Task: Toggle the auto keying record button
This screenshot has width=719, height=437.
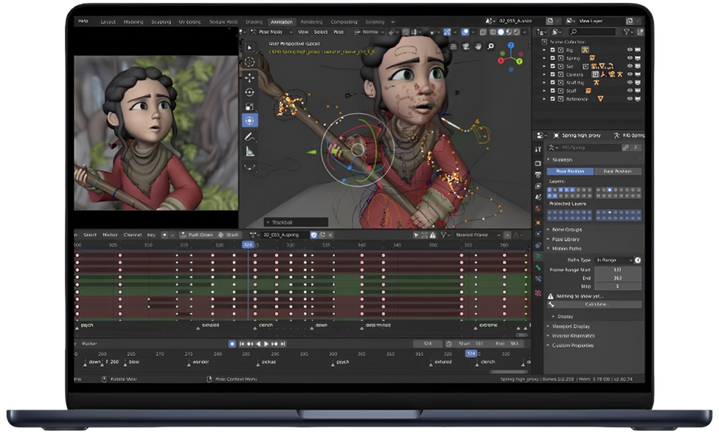Action: 232,343
